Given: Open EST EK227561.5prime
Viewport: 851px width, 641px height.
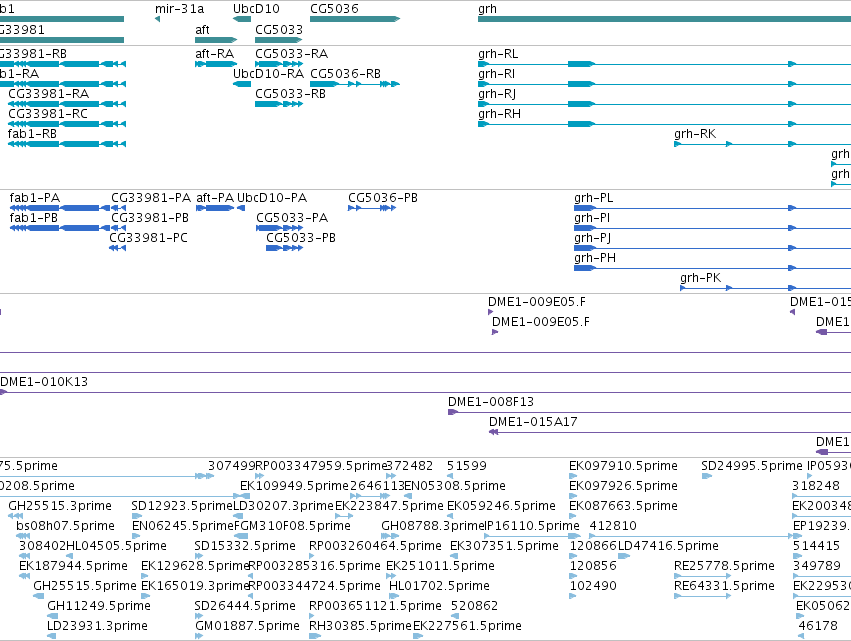Looking at the screenshot, I should click(467, 627).
